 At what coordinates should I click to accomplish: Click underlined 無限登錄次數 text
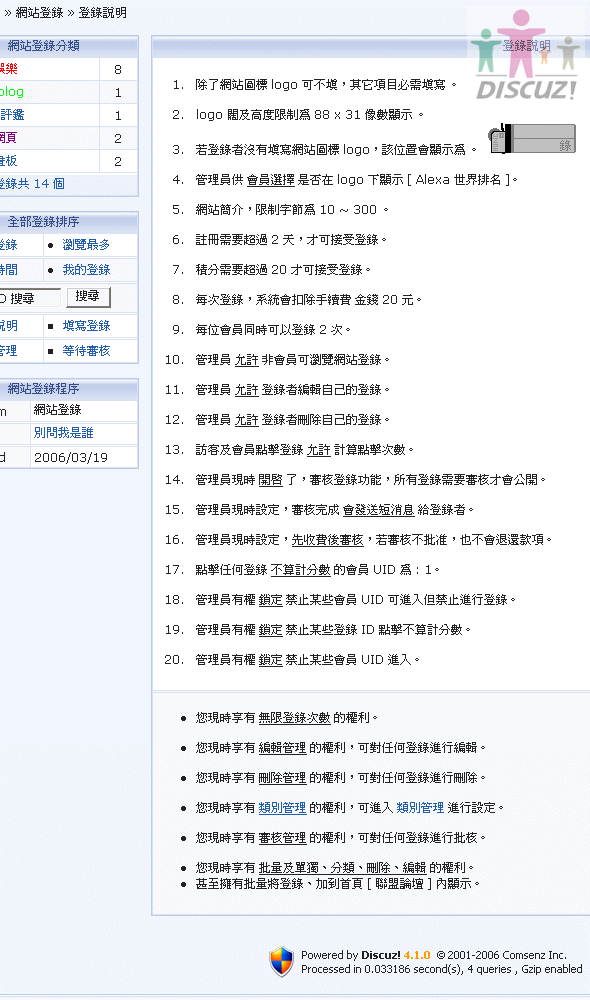coord(294,717)
